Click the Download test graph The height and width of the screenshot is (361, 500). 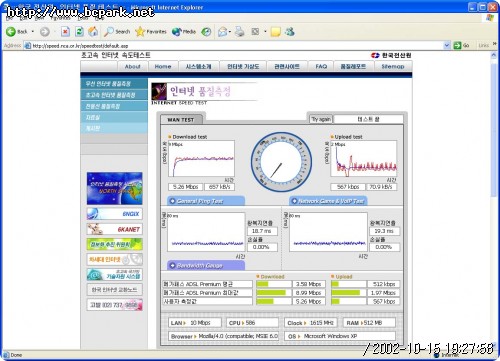201,159
